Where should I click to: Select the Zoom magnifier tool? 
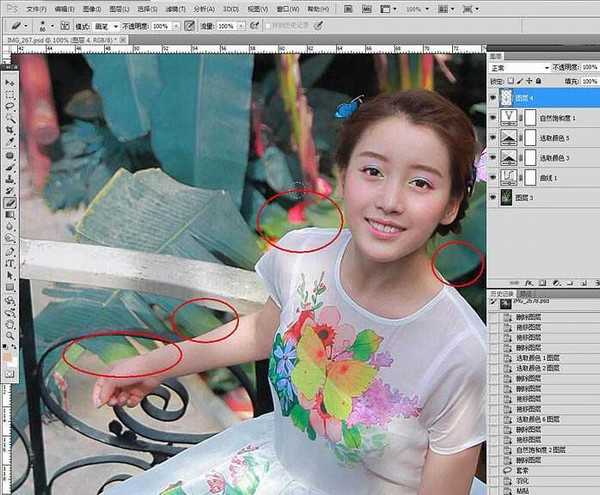click(x=10, y=335)
